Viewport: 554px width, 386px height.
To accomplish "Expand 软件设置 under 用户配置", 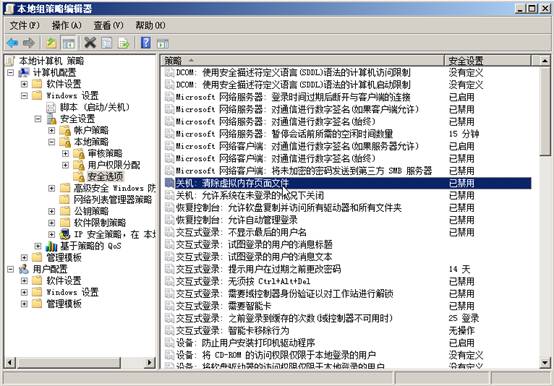I will [24, 281].
